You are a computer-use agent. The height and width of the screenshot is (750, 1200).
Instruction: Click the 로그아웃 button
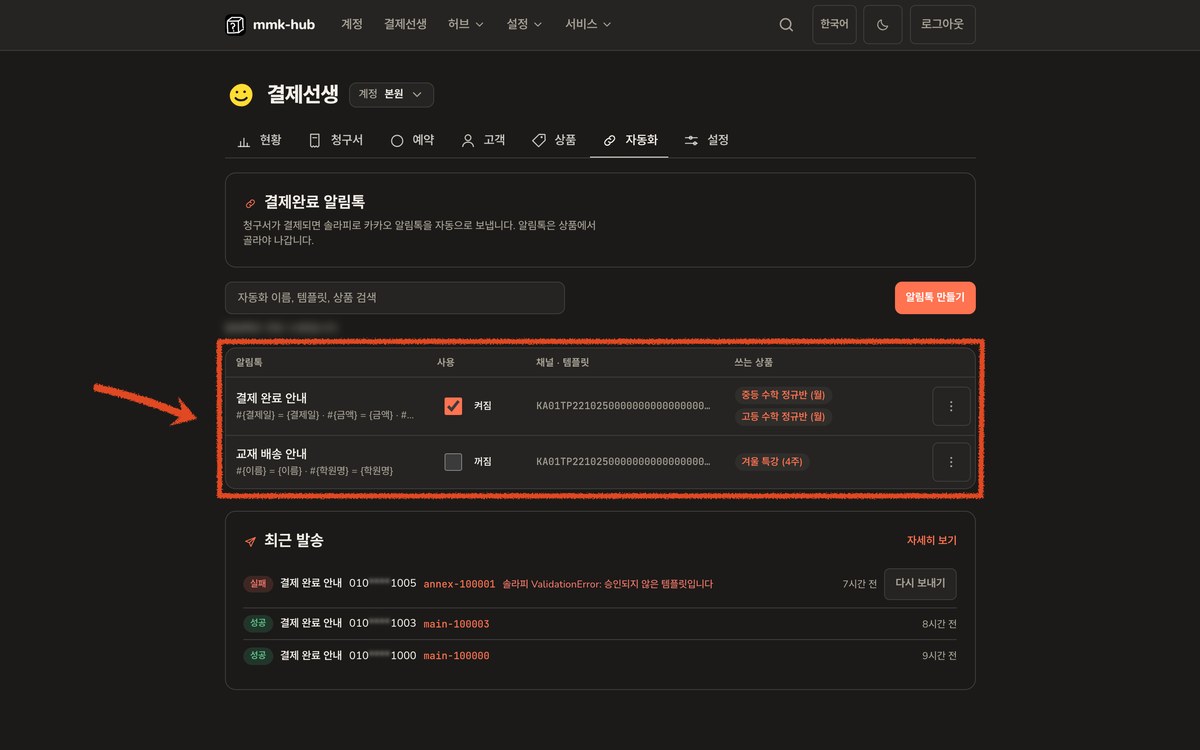942,25
